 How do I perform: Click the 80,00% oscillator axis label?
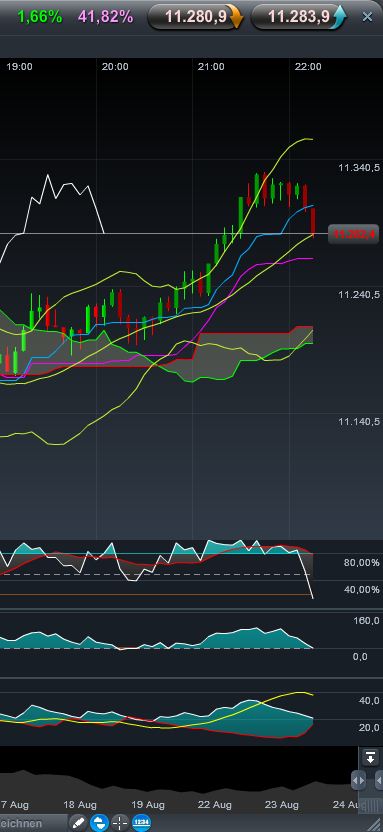362,562
